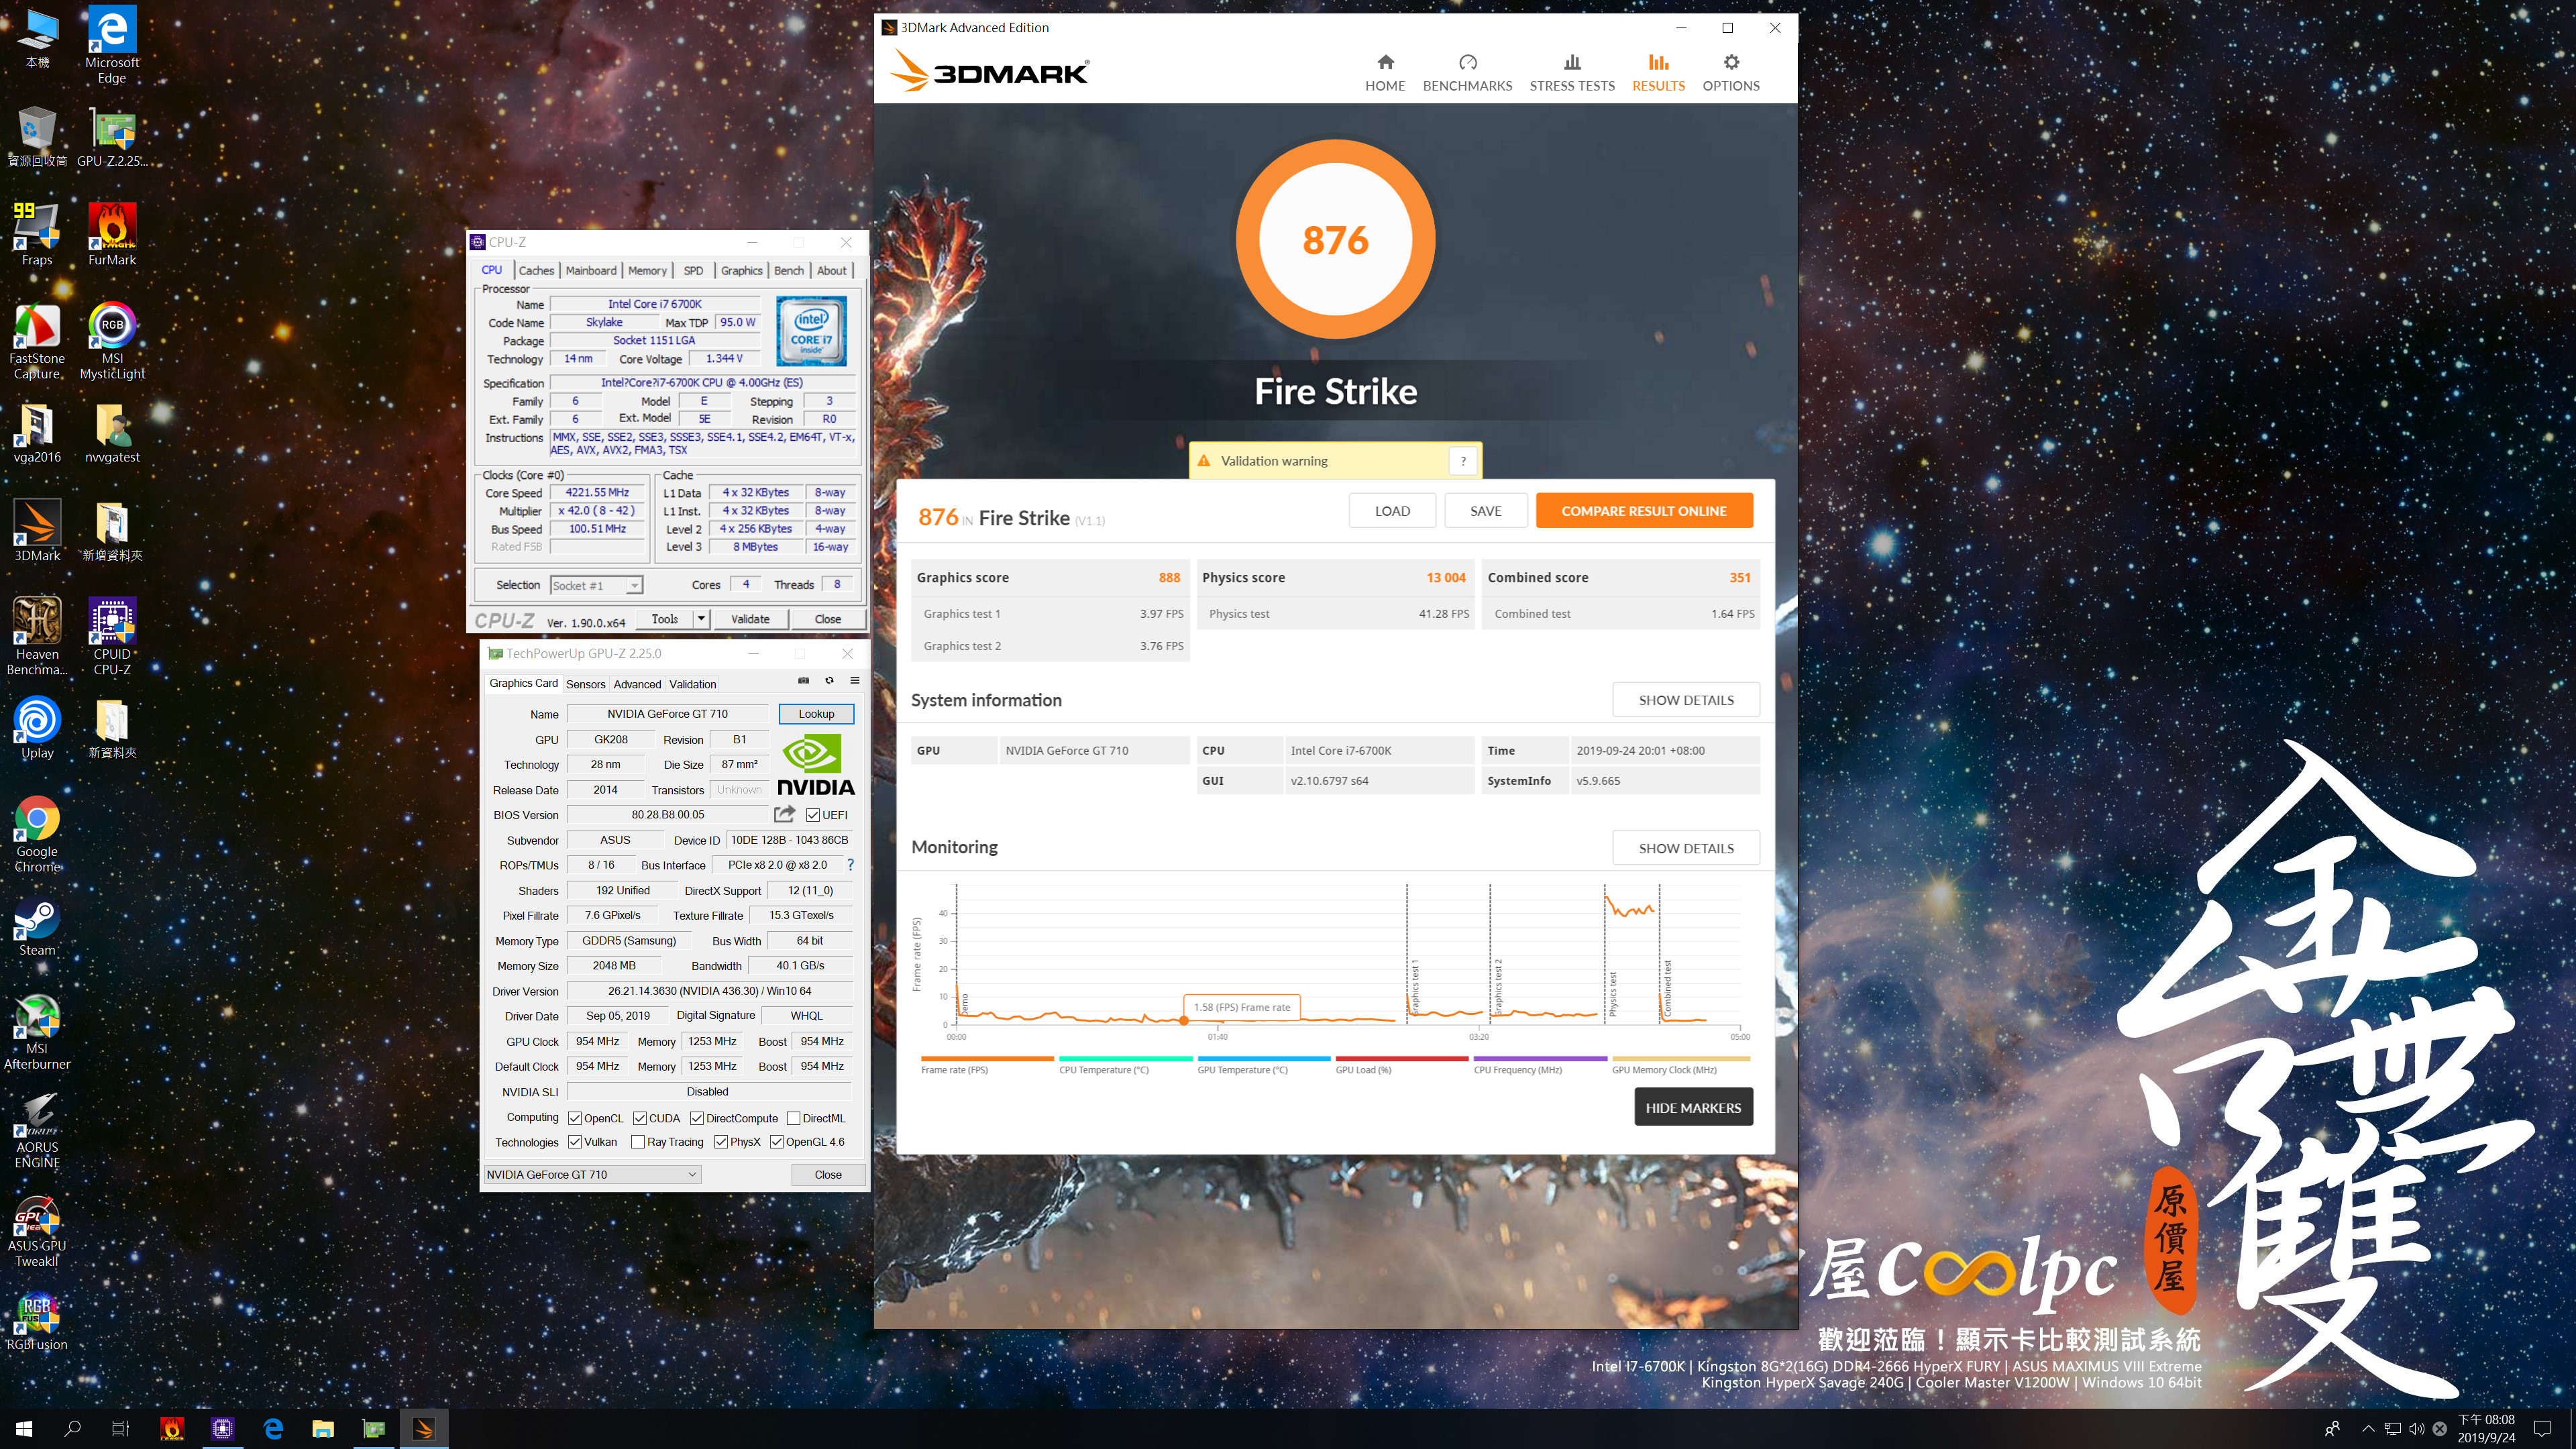Click the SAVE button in 3DMark
The width and height of the screenshot is (2576, 1449).
coord(1486,511)
